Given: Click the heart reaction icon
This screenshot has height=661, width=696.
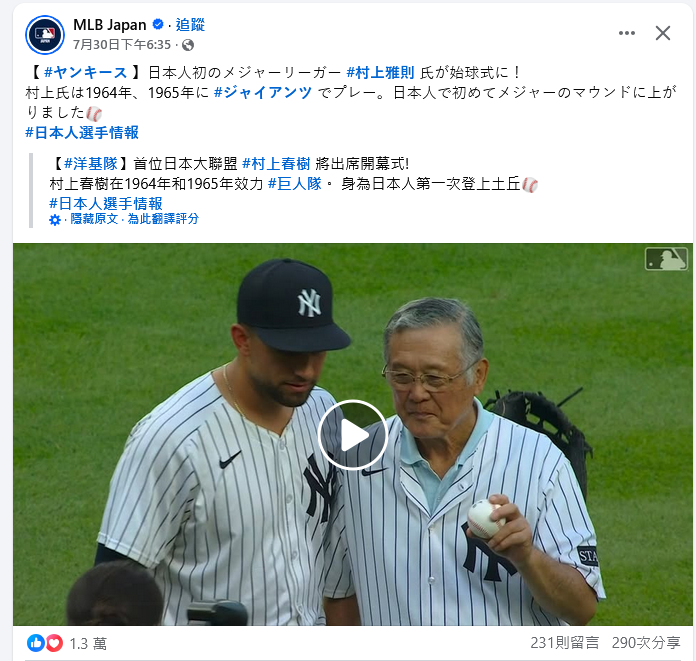Looking at the screenshot, I should tap(54, 643).
